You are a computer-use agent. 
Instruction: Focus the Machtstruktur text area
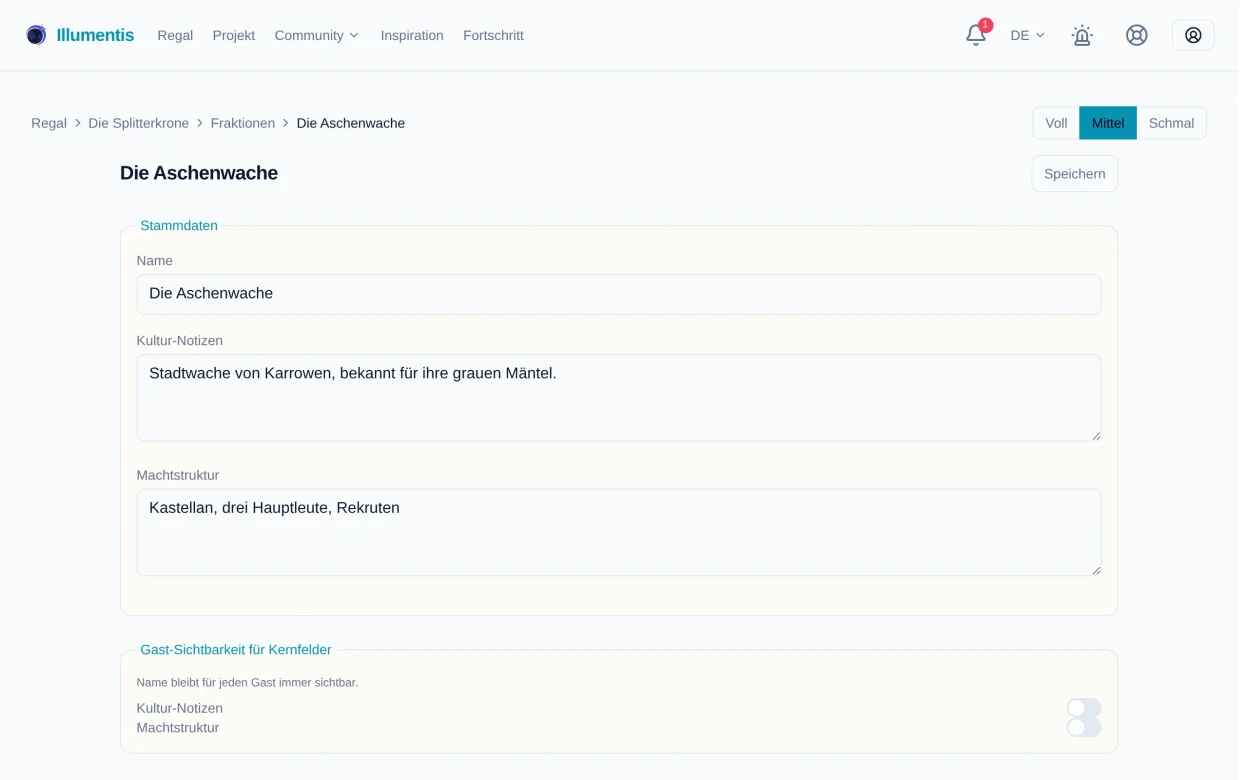click(x=619, y=532)
